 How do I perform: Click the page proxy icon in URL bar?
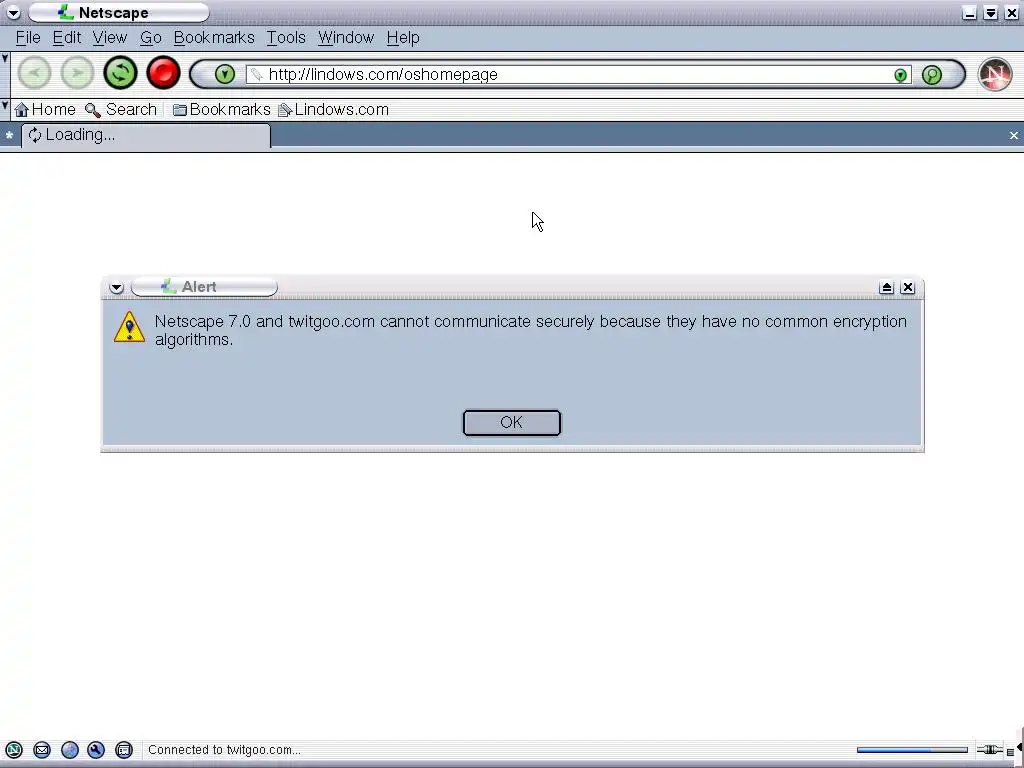[257, 74]
